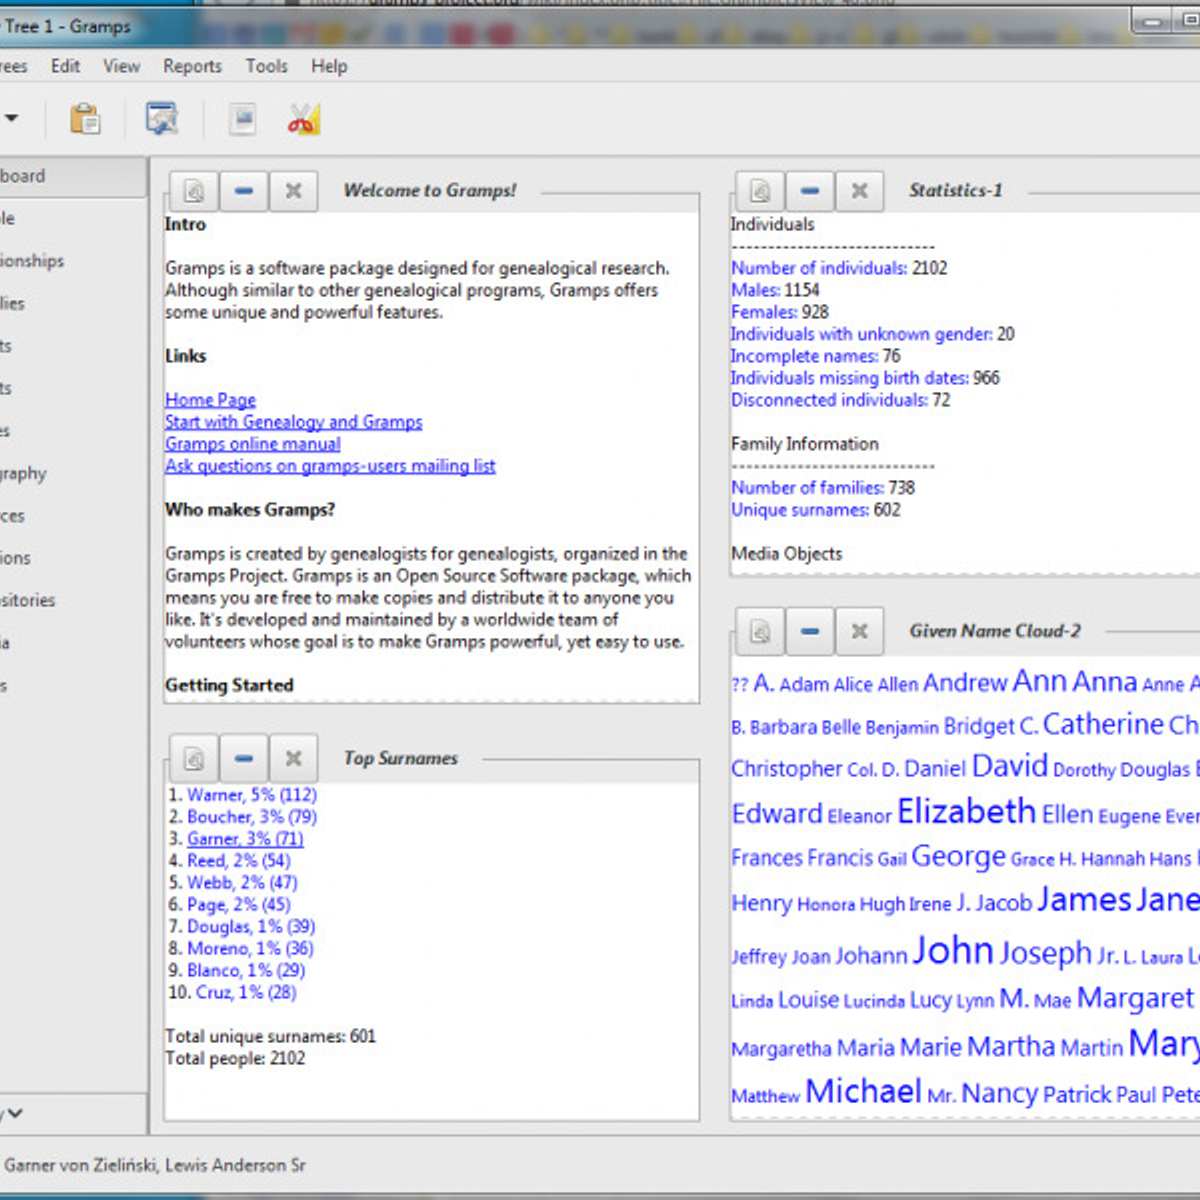Screen dimensions: 1200x1200
Task: Collapse the Given Name Cloud-2 gramplet
Action: pos(810,632)
